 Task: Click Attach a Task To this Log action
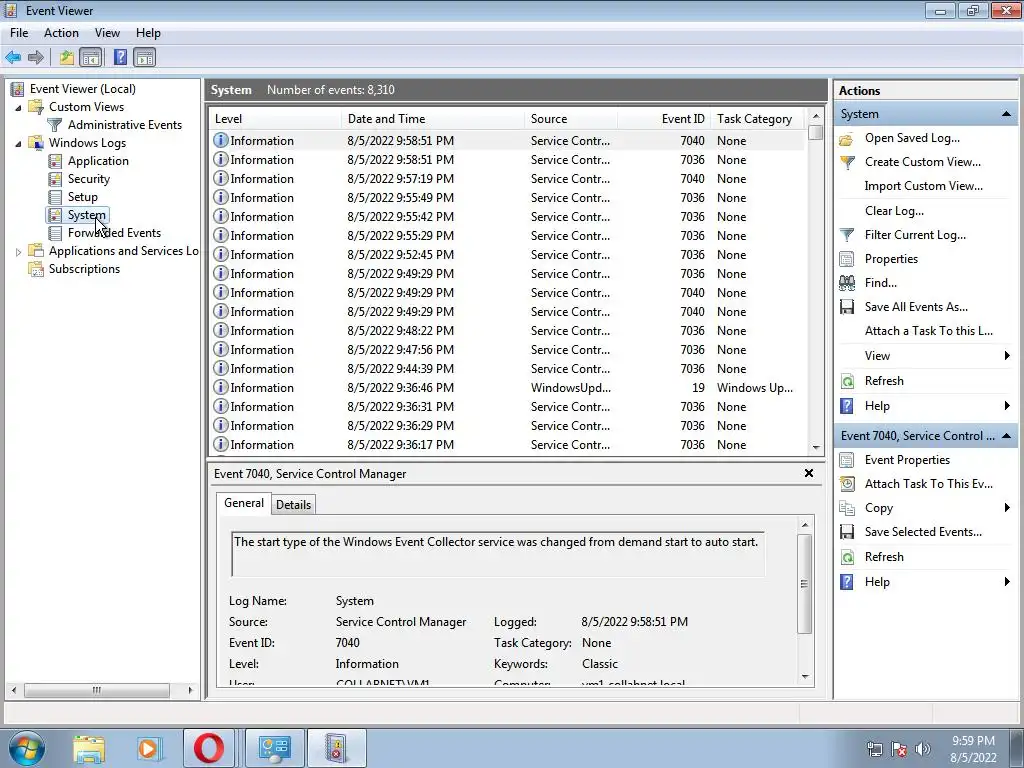coord(929,331)
